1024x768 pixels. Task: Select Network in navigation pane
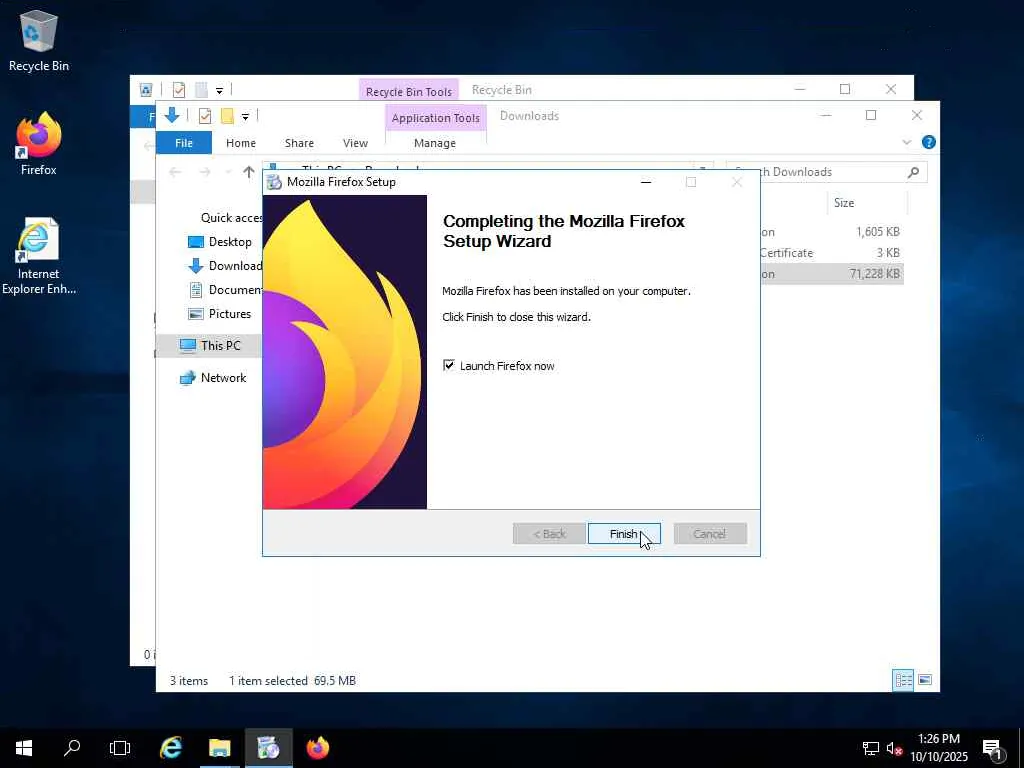tap(213, 377)
